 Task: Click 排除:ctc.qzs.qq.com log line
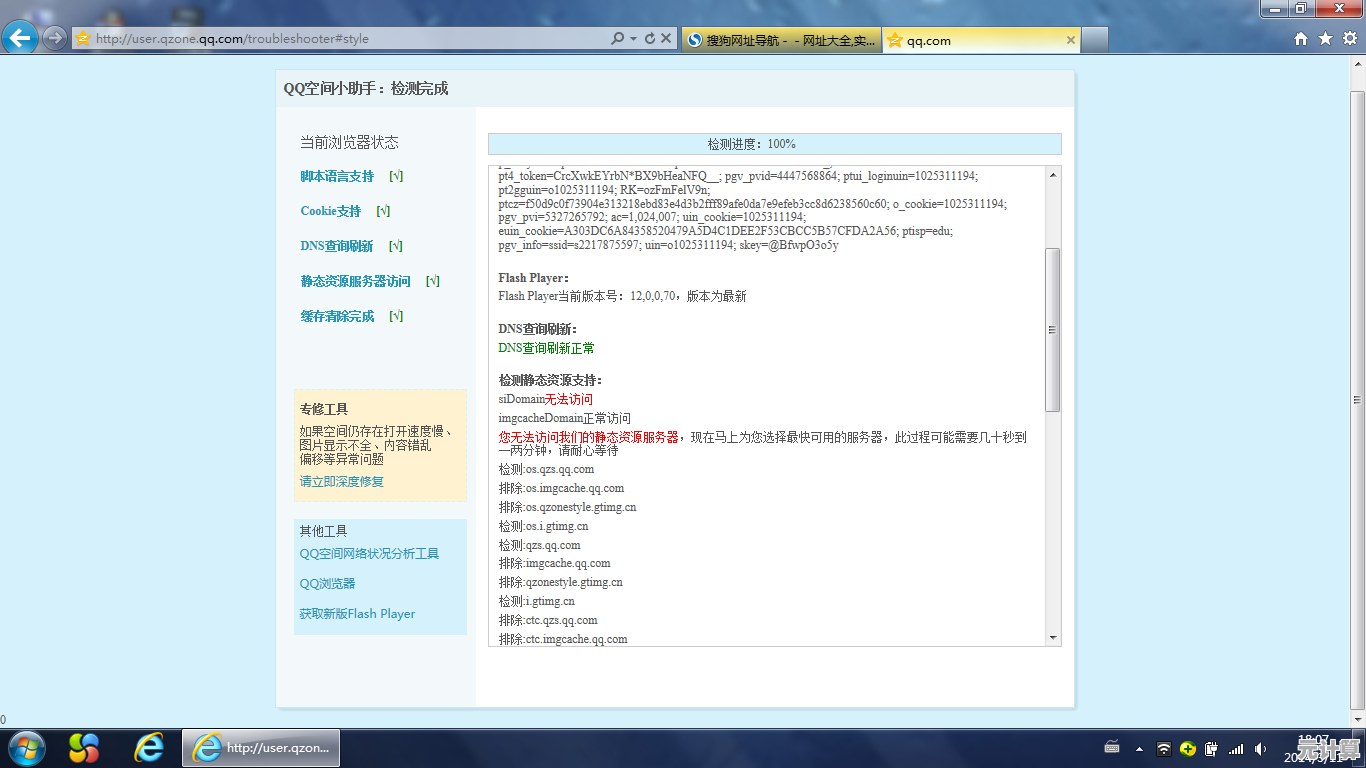click(548, 620)
